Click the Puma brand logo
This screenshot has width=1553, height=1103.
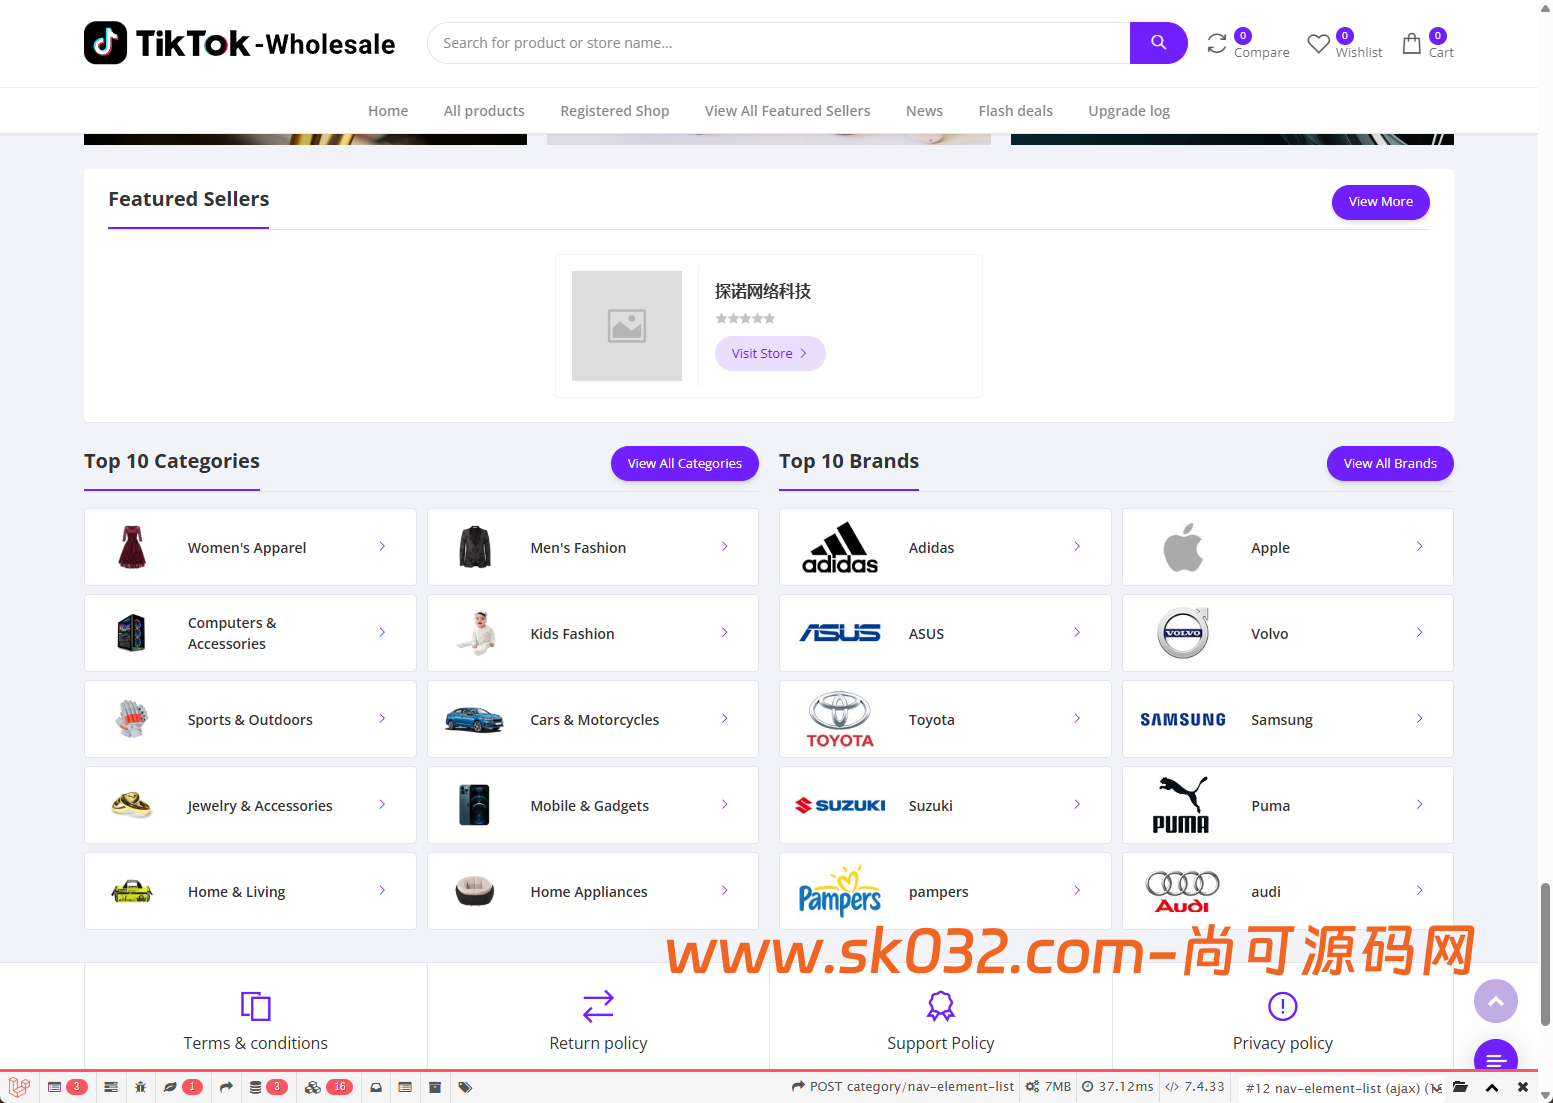coord(1182,805)
